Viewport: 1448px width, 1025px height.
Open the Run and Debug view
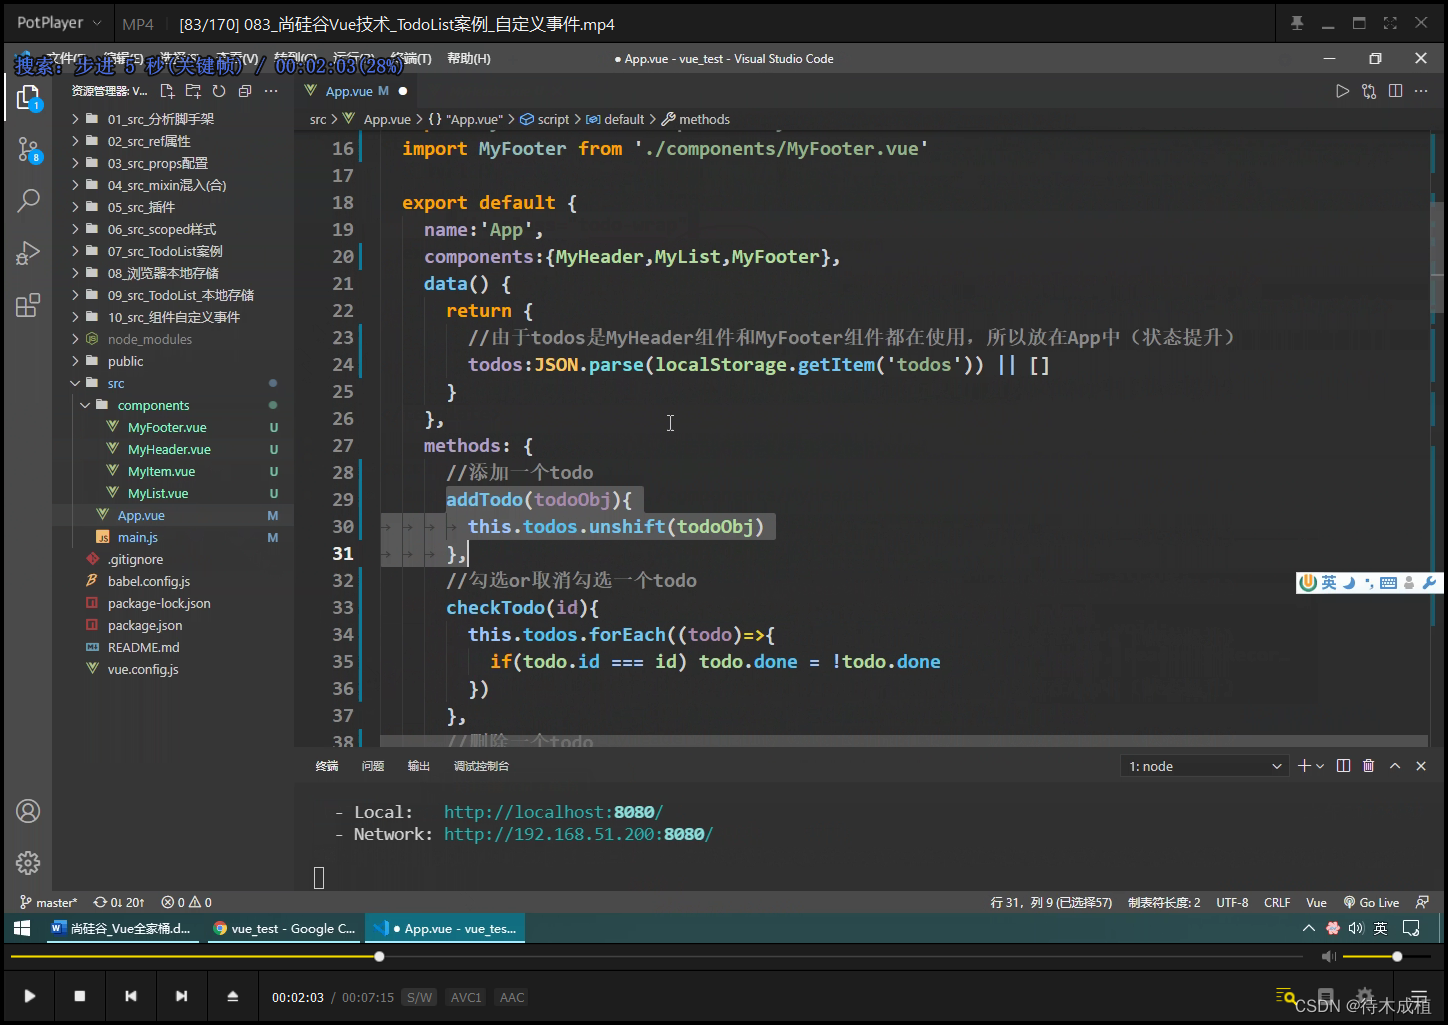pyautogui.click(x=28, y=253)
